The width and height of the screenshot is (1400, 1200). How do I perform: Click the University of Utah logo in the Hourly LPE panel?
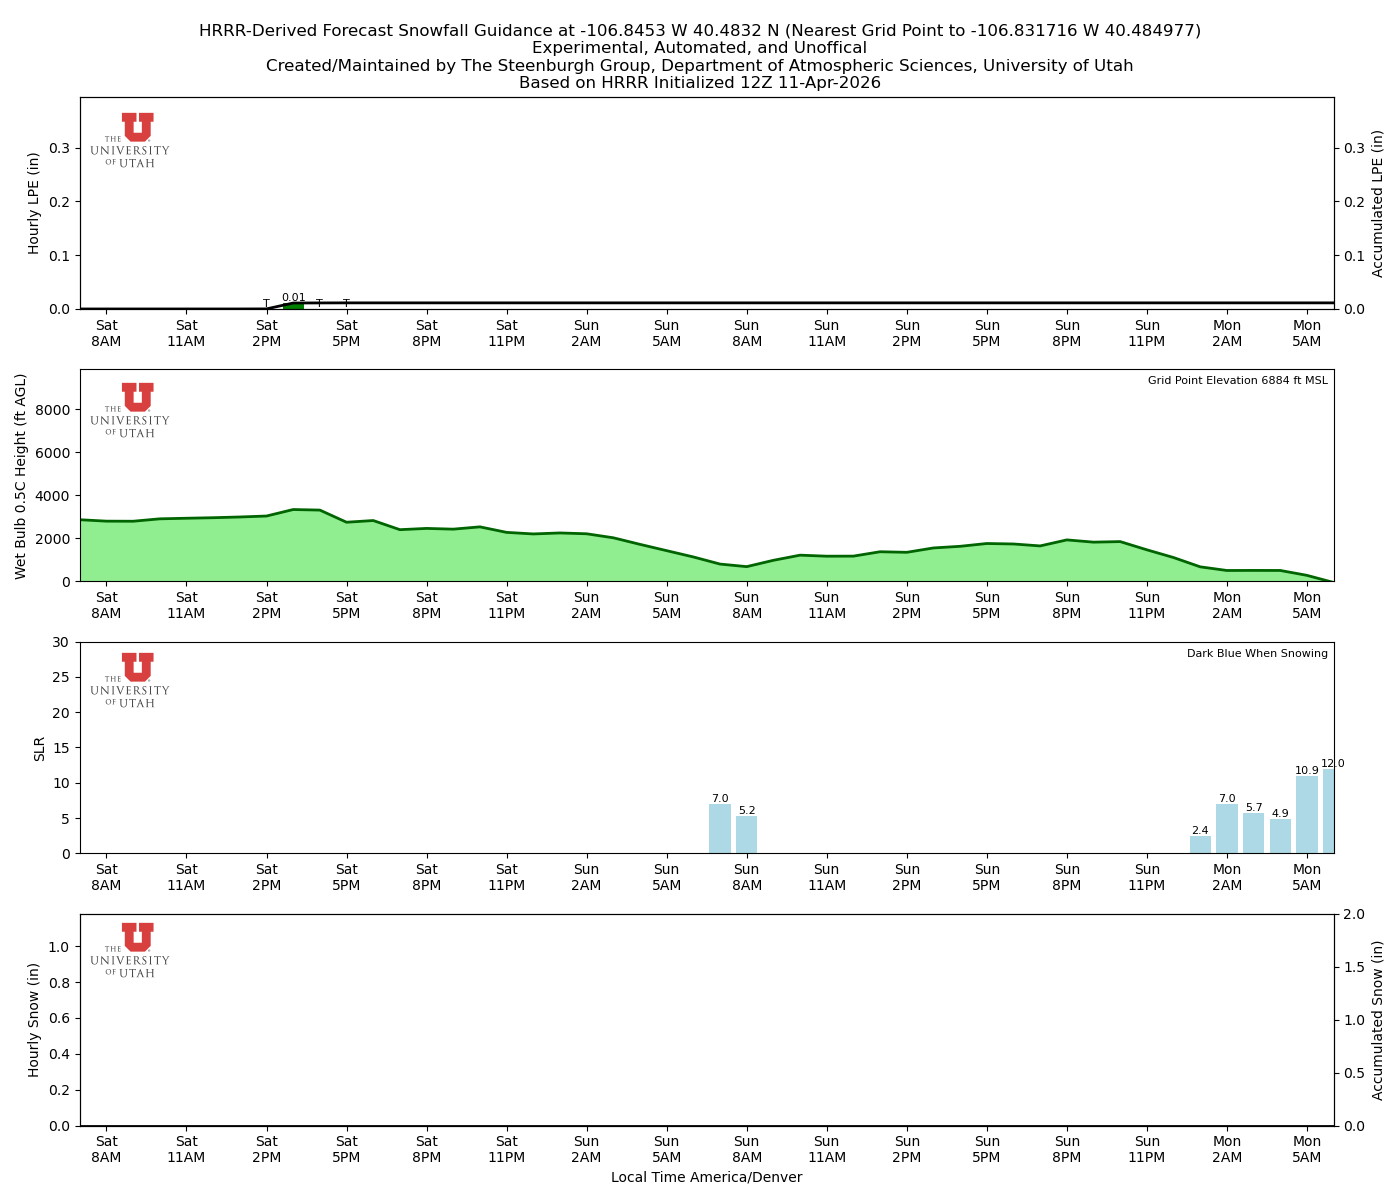point(131,140)
